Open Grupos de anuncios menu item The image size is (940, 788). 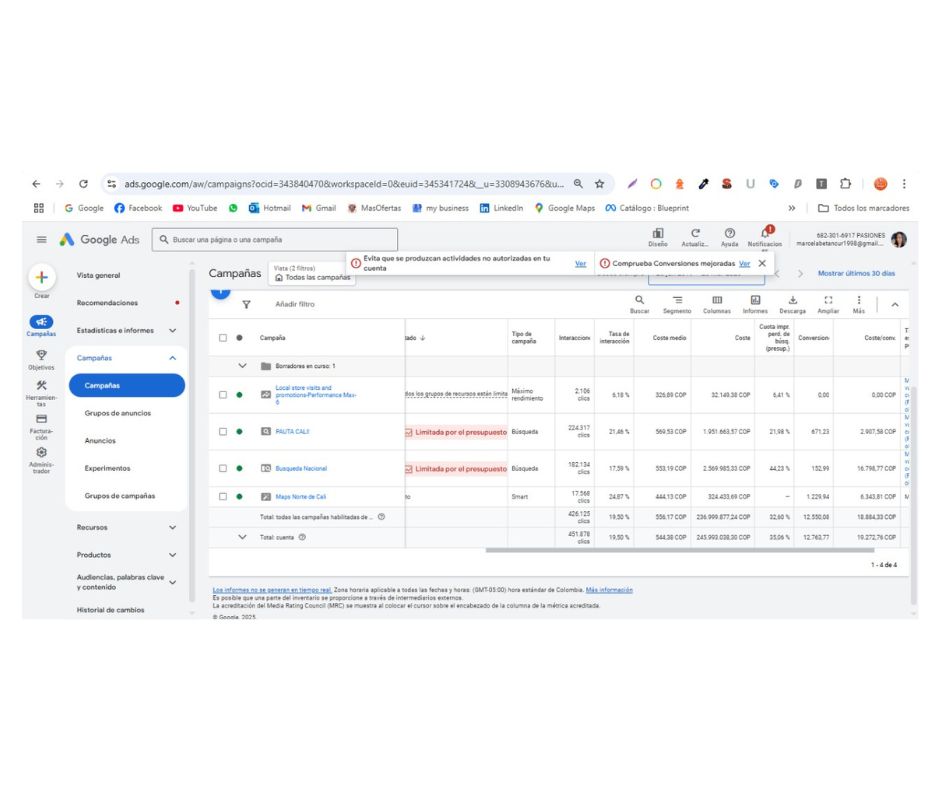118,413
